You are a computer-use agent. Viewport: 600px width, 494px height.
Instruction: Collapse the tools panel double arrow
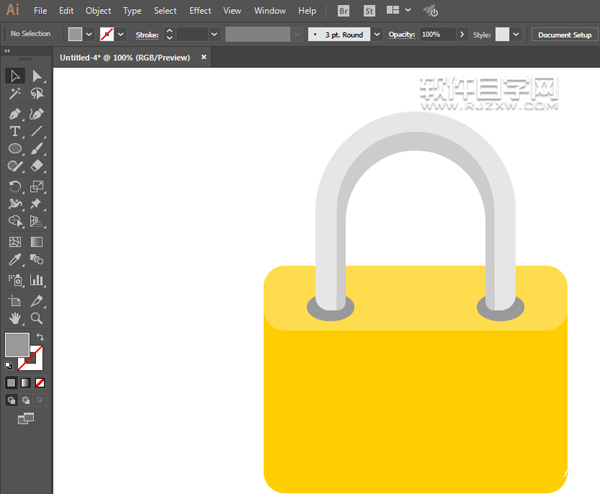7,51
